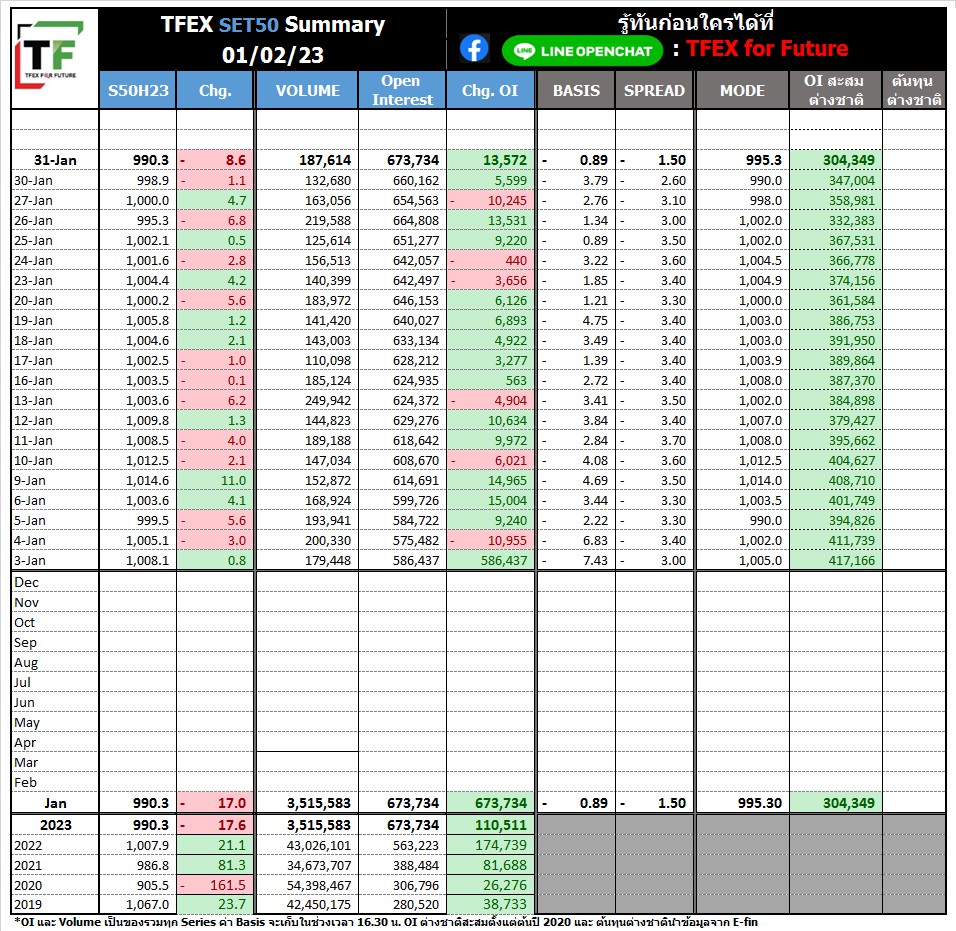Click the 31-Jan row date label

(55, 160)
